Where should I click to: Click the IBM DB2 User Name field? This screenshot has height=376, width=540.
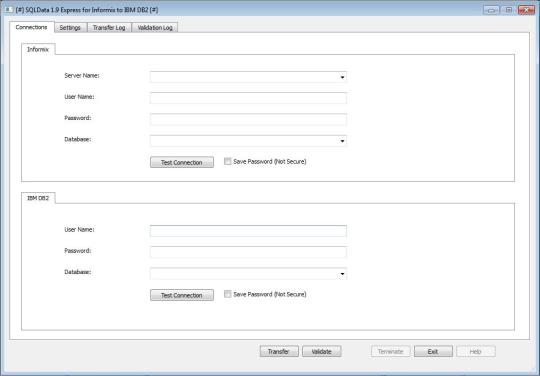point(248,231)
